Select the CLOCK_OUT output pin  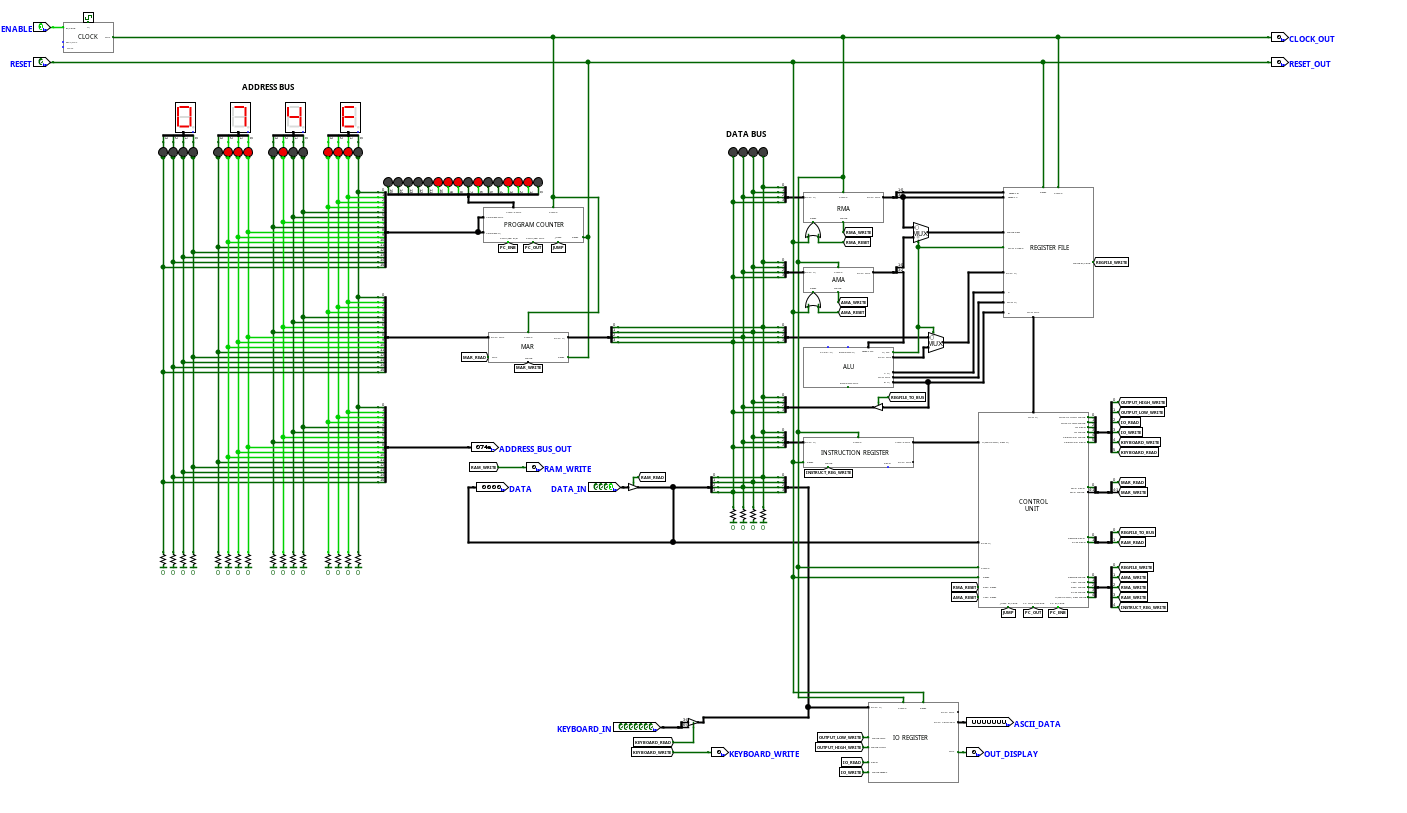click(x=1279, y=37)
